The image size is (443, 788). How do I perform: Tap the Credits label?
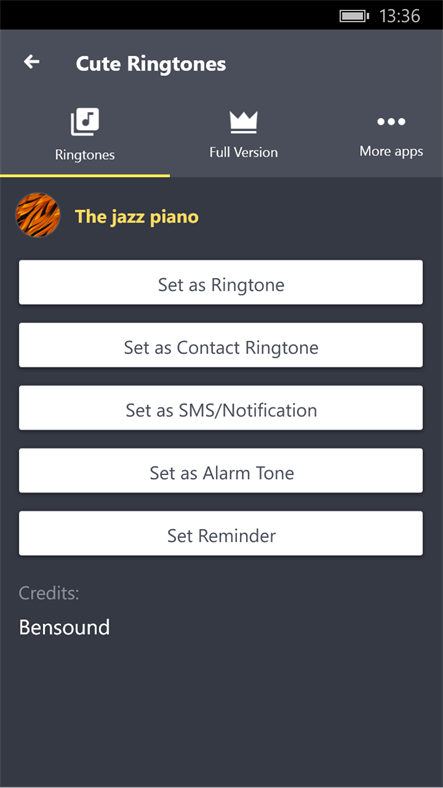click(x=49, y=593)
